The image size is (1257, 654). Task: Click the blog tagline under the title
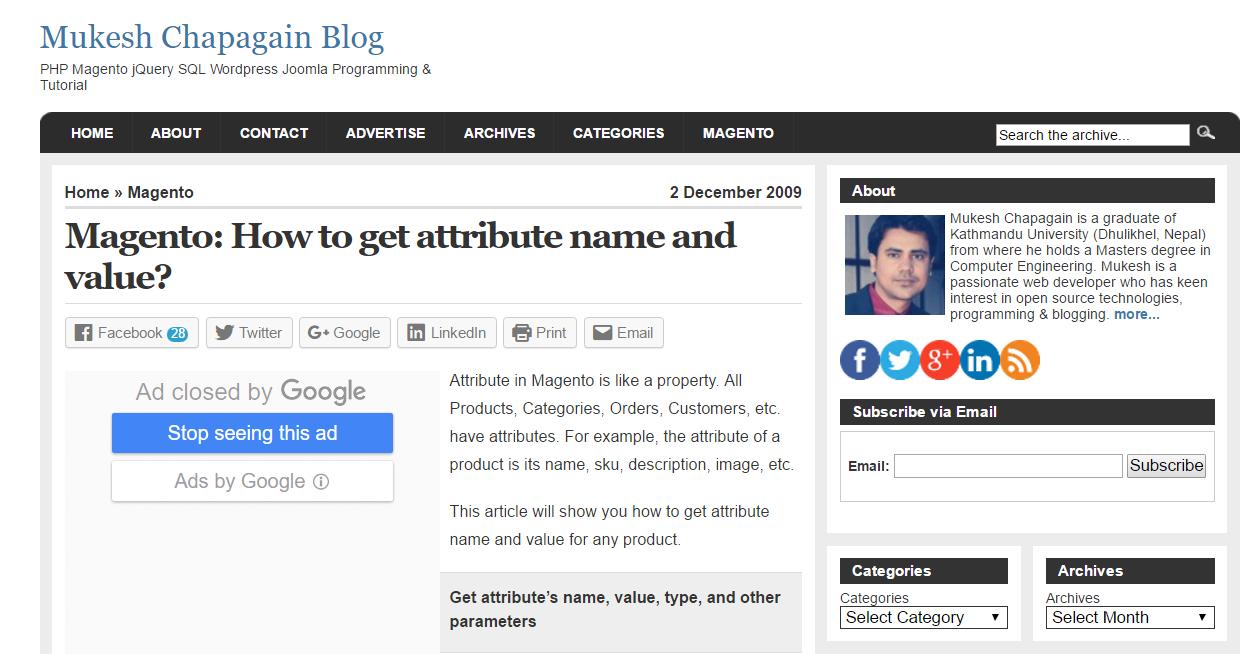[236, 77]
